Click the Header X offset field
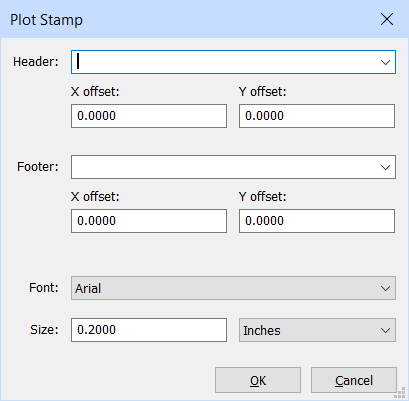The height and width of the screenshot is (401, 409). [x=149, y=116]
